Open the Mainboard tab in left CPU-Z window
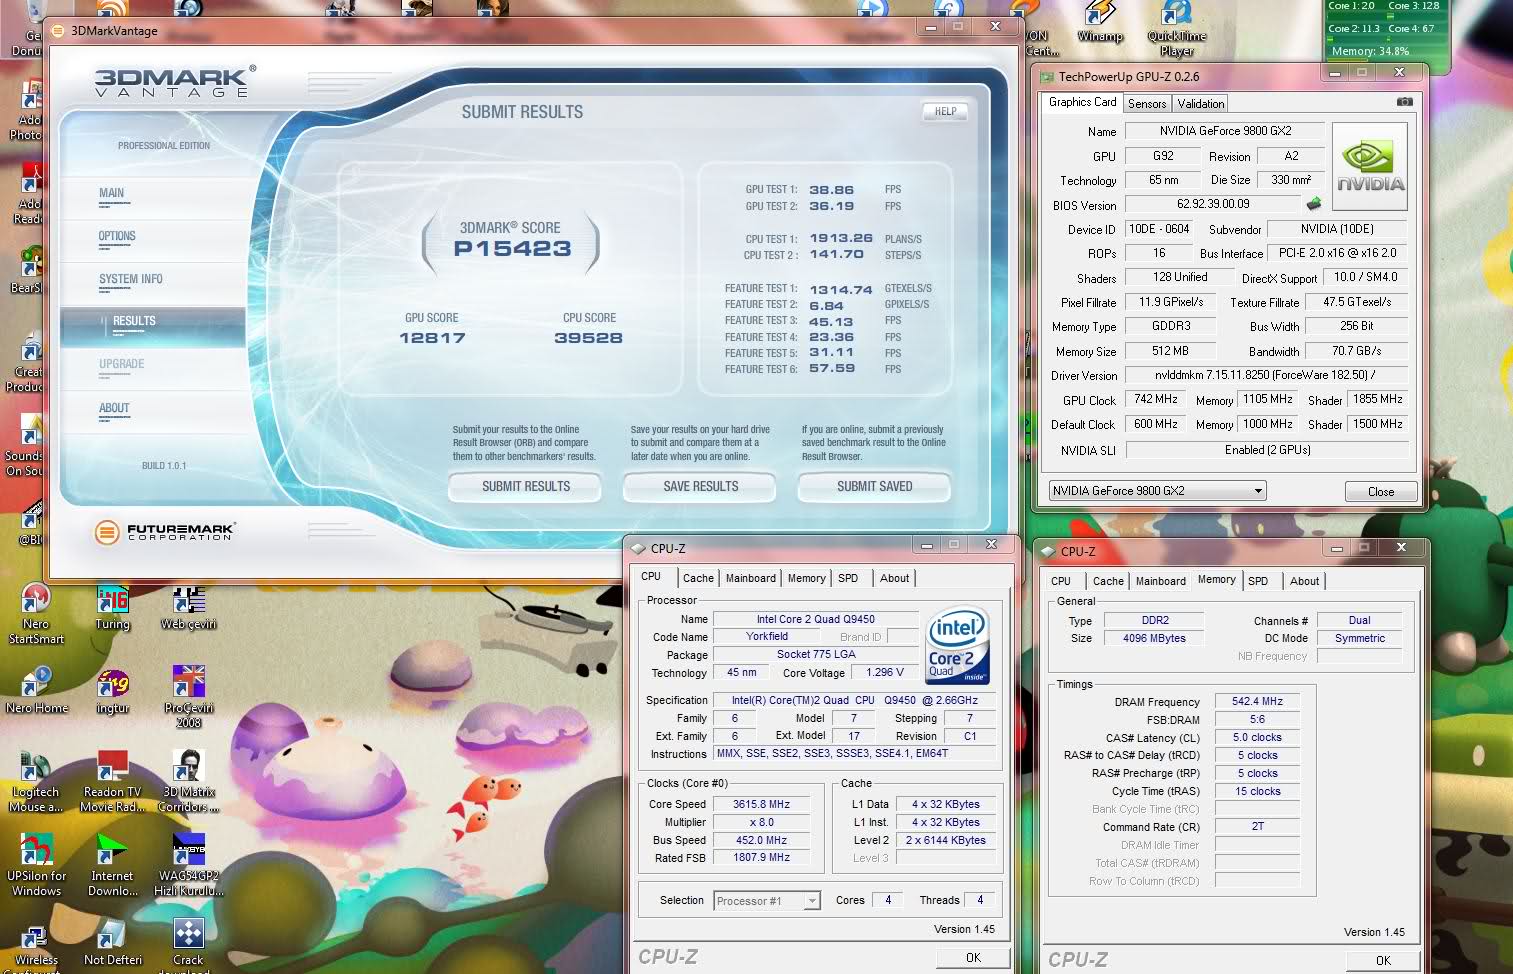1513x974 pixels. tap(750, 578)
